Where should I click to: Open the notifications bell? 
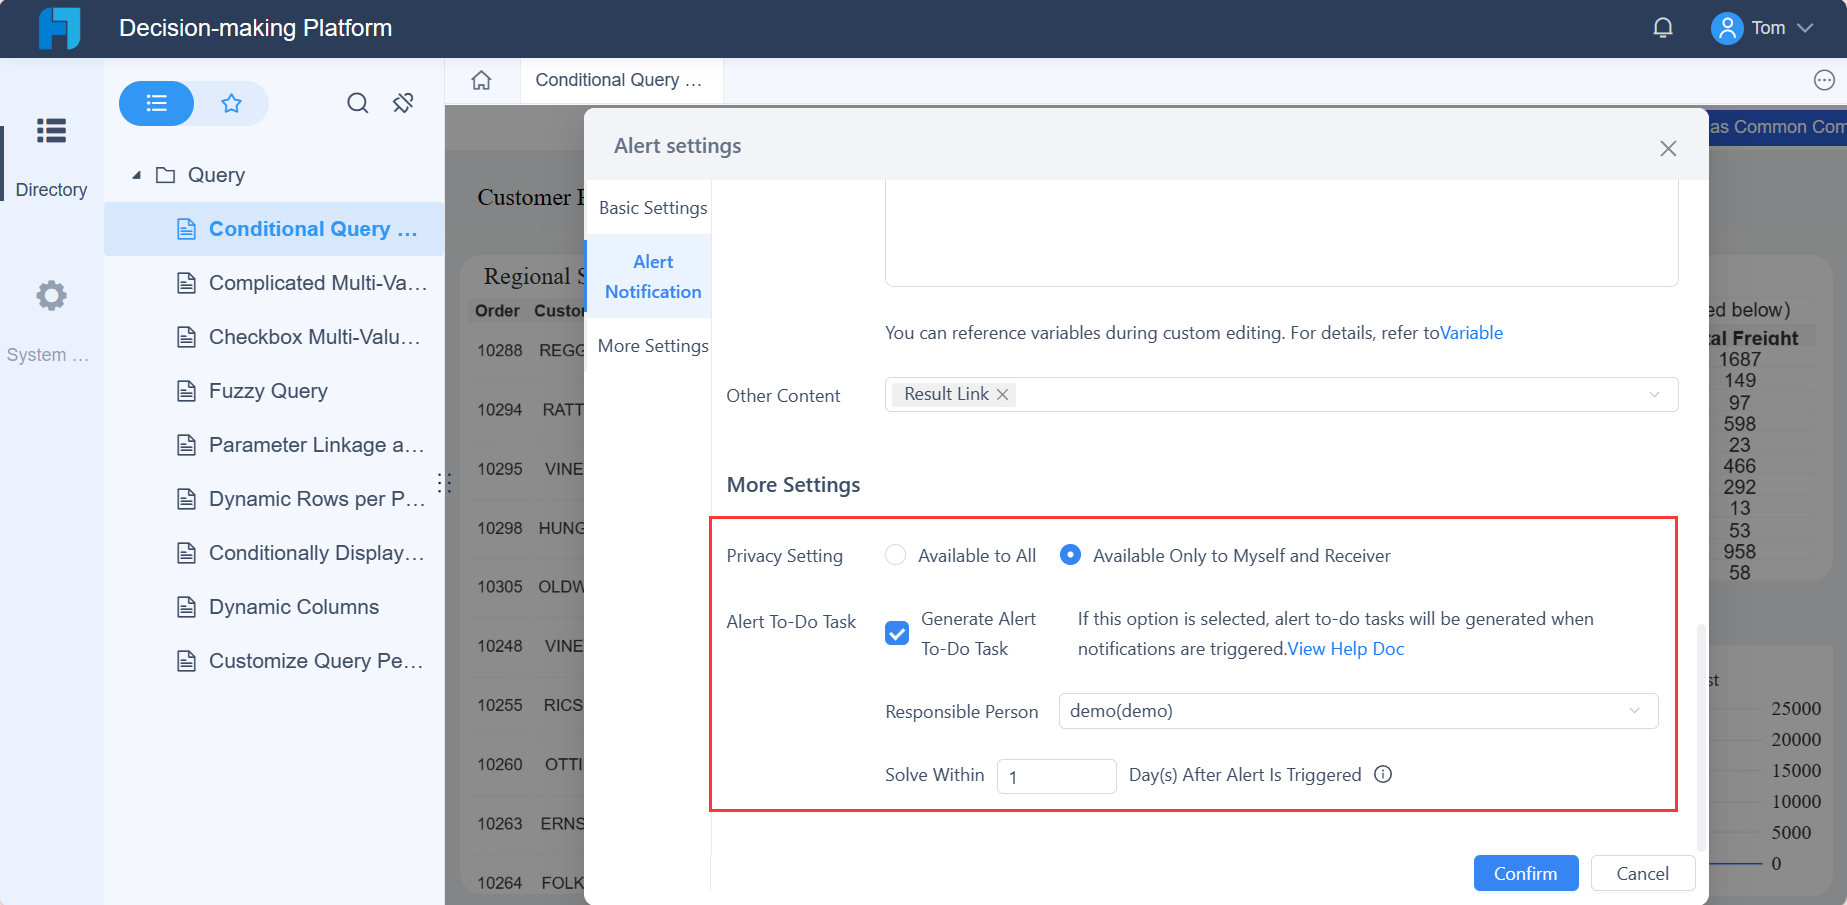pyautogui.click(x=1662, y=27)
